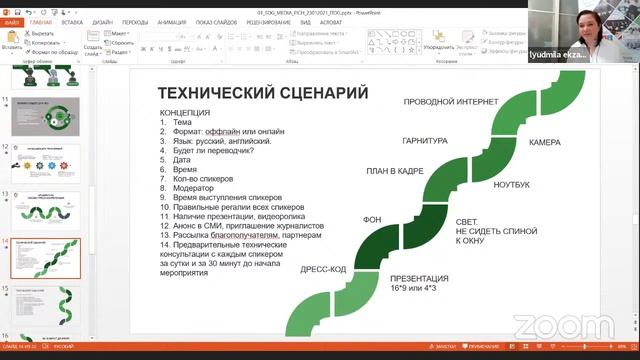Click 'ПРОВОДНОЙ ИНТЕРНЕТ' label on slide
Viewport: 640px width, 360px height.
[451, 102]
